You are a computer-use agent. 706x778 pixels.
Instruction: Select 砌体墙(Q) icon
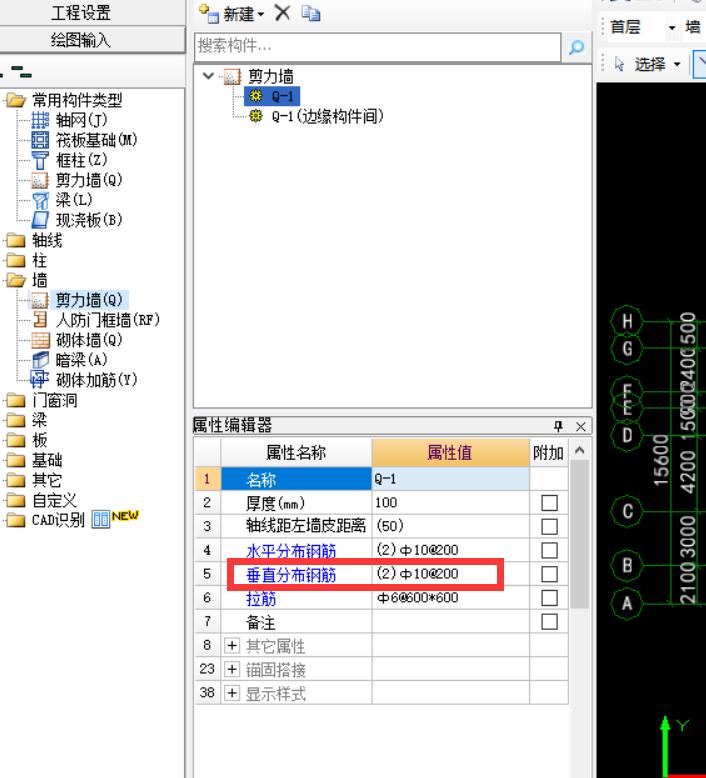(40, 340)
